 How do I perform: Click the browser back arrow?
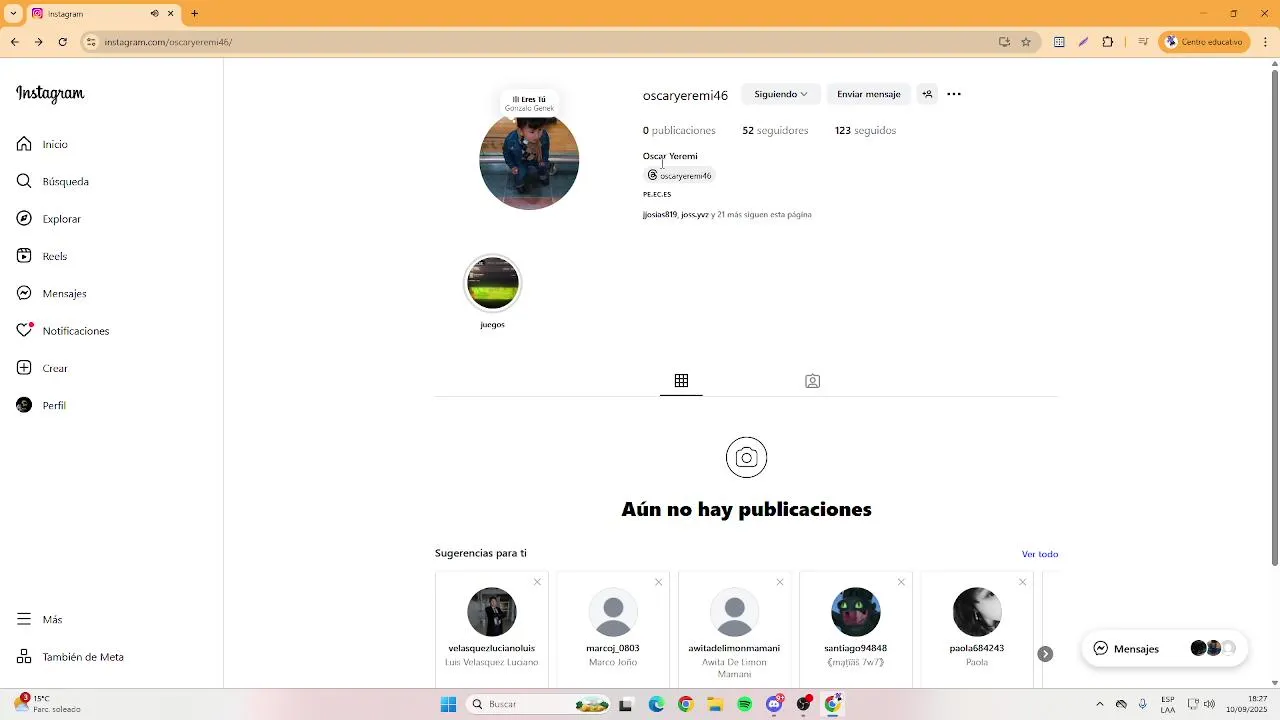[x=14, y=42]
